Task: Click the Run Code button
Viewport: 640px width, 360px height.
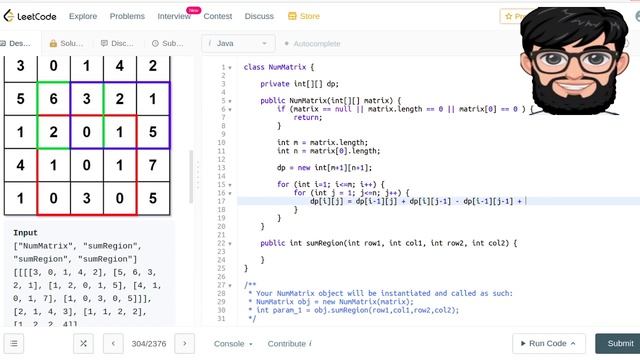Action: 549,344
